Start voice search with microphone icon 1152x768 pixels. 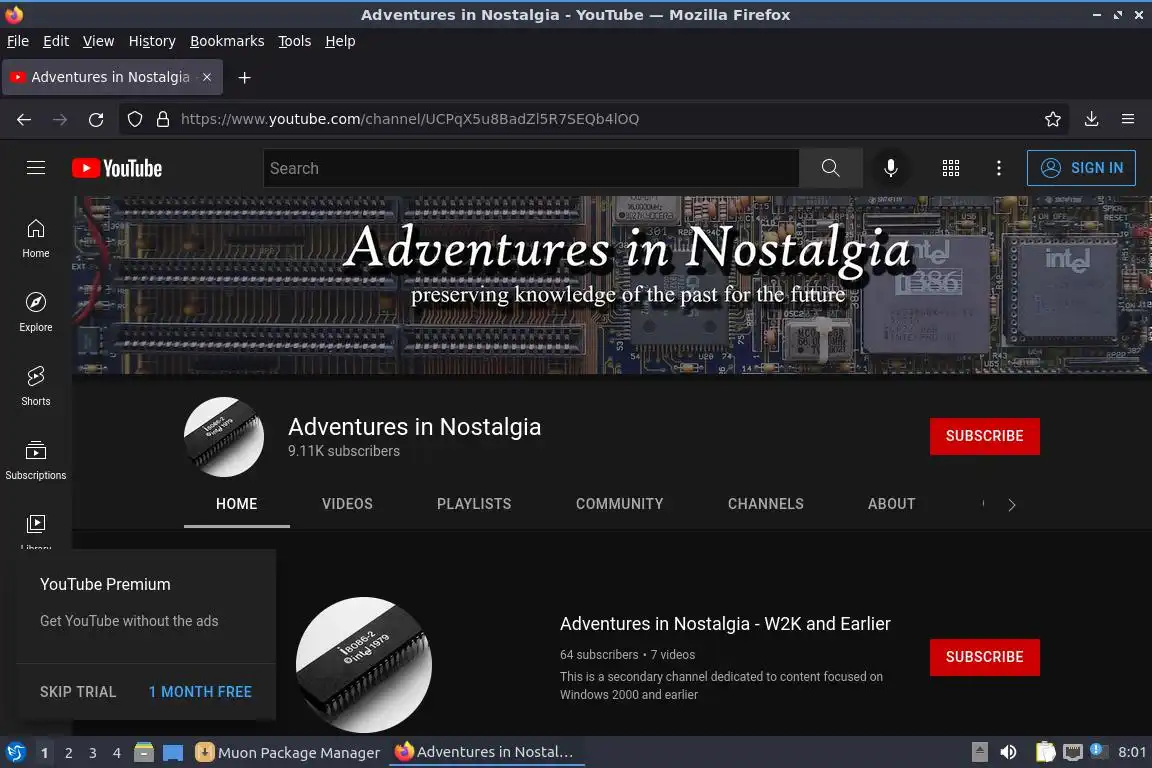coord(890,168)
